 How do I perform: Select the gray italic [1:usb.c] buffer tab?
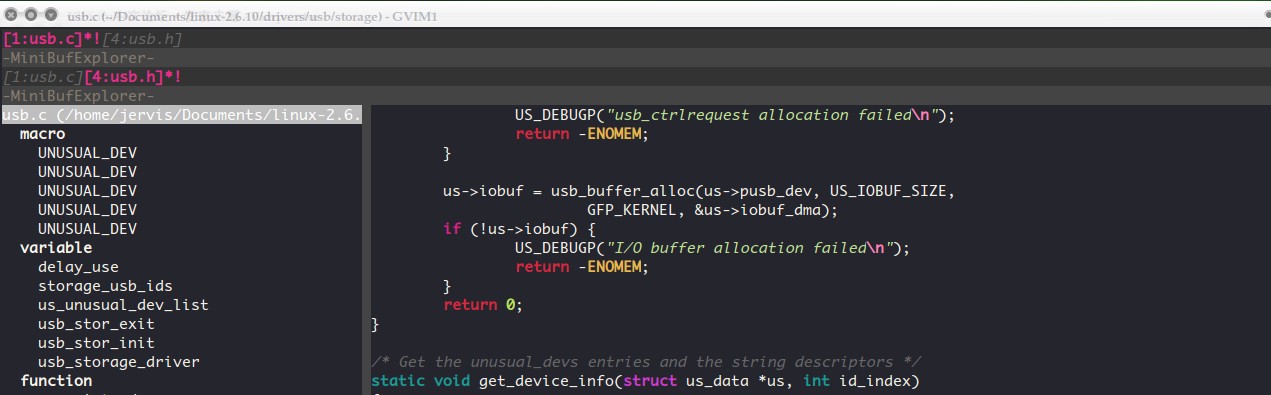click(x=43, y=77)
